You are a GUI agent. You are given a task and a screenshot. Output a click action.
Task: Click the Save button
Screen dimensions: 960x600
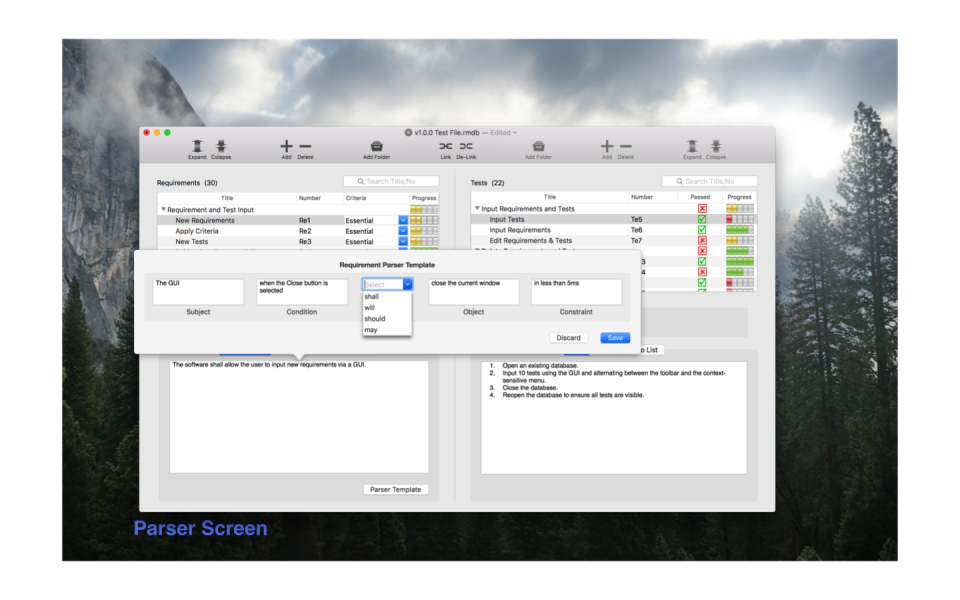(615, 338)
